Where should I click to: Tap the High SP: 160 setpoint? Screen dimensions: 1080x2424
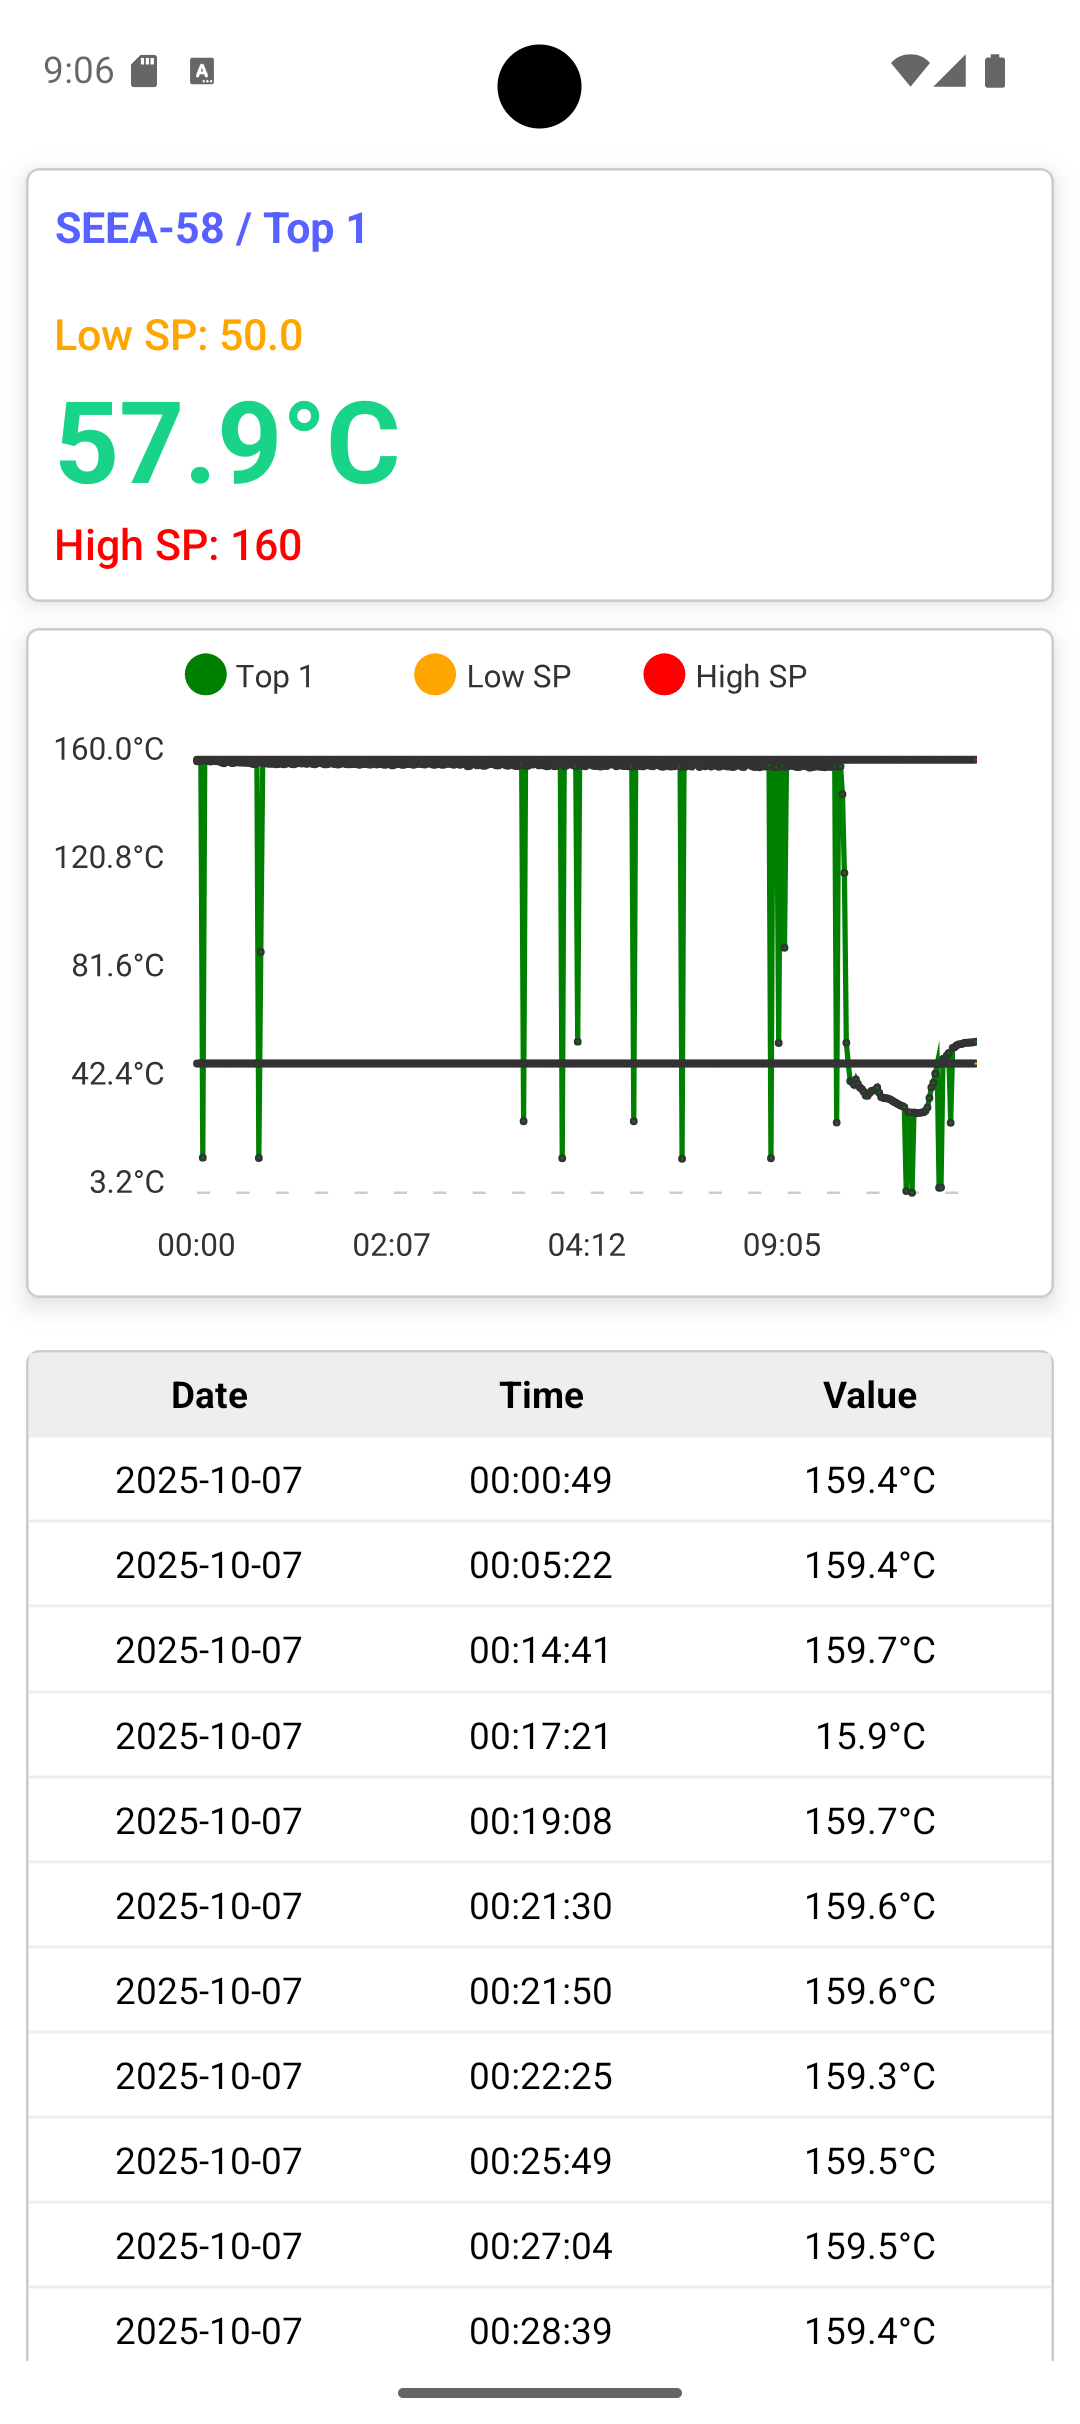pos(178,545)
